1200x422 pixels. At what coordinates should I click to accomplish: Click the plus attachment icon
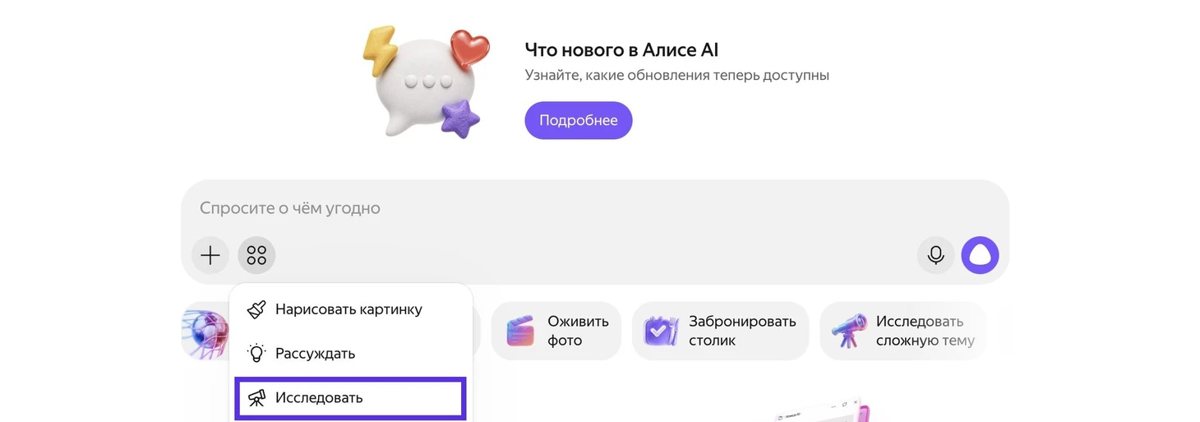[x=210, y=255]
